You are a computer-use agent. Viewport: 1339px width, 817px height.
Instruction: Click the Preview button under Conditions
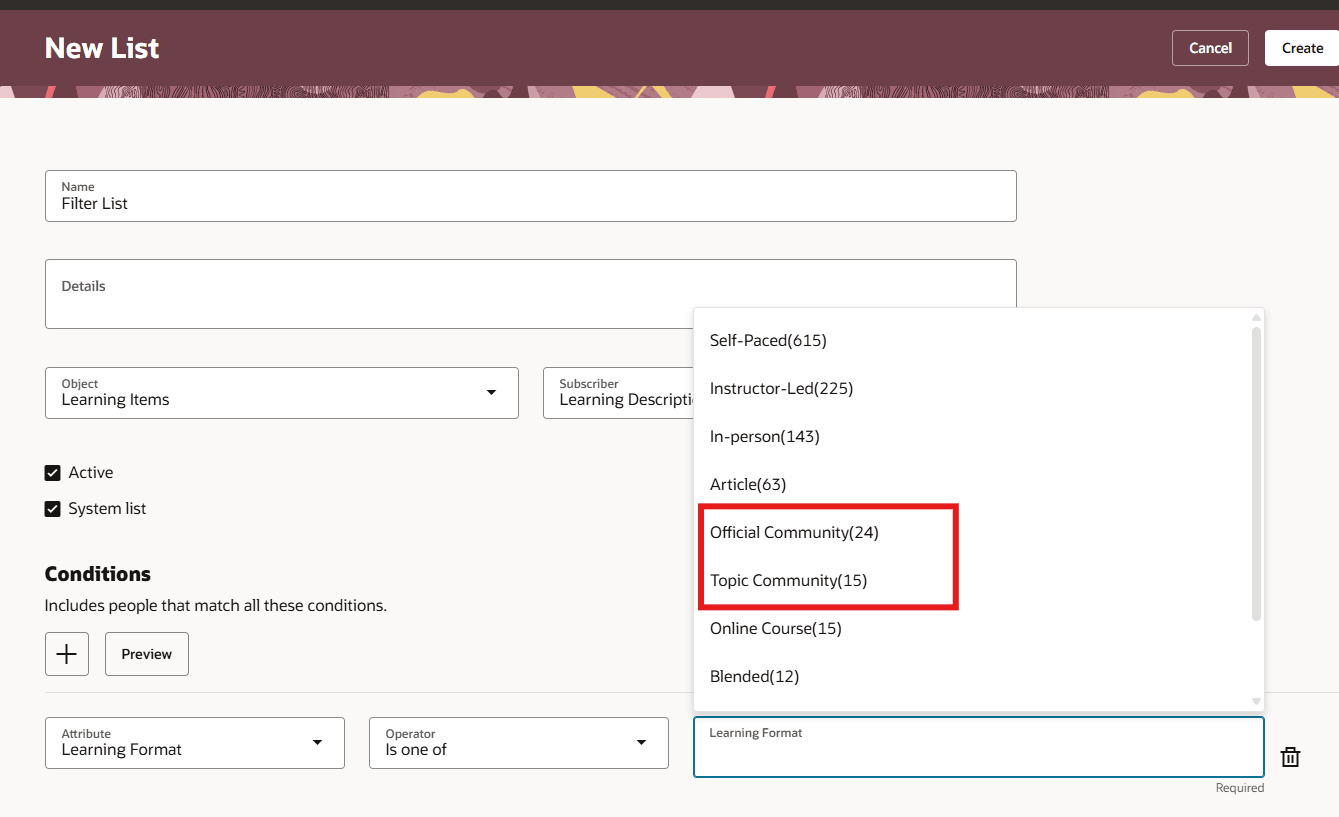tap(146, 653)
